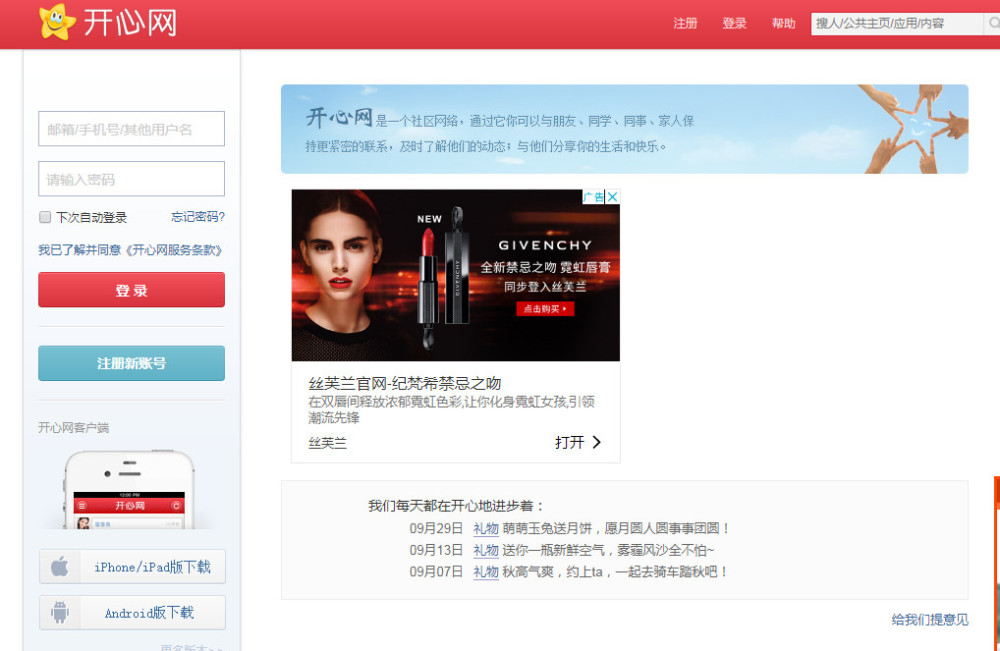Focus the 请输入密码 password field

(x=131, y=179)
